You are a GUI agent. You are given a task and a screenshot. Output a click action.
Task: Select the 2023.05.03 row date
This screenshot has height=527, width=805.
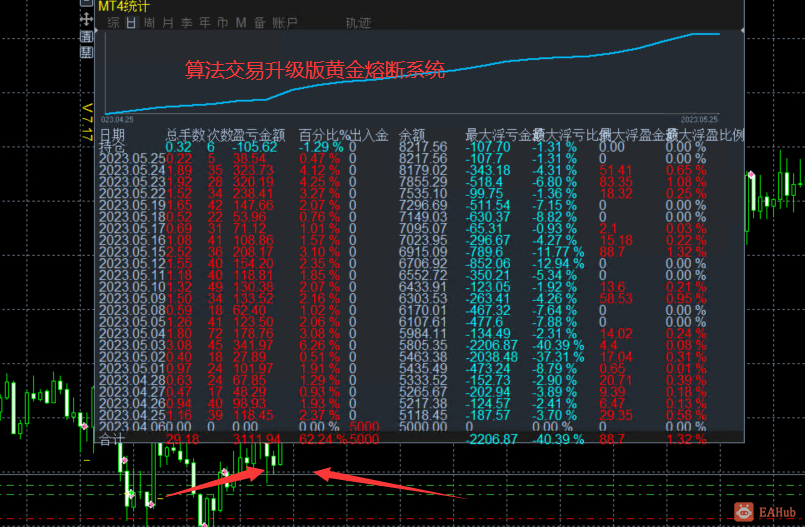(x=132, y=345)
